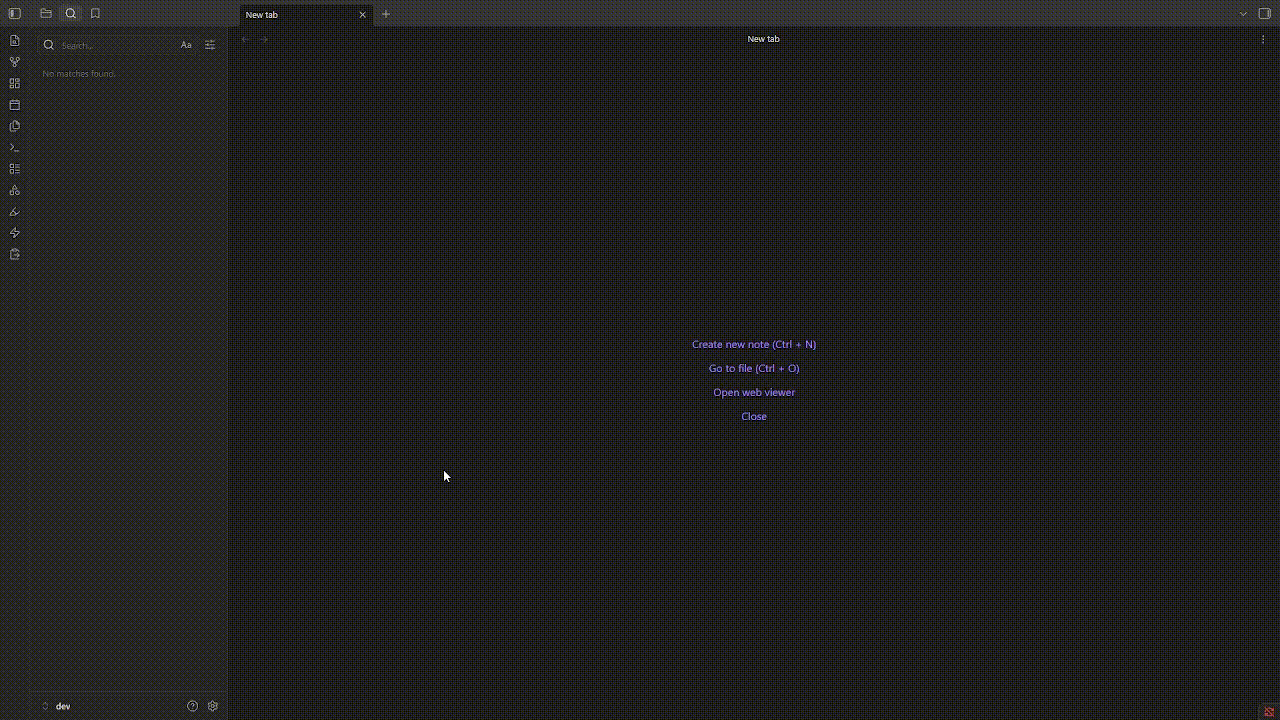
Task: Click the pen signature ribbon icon
Action: [14, 212]
